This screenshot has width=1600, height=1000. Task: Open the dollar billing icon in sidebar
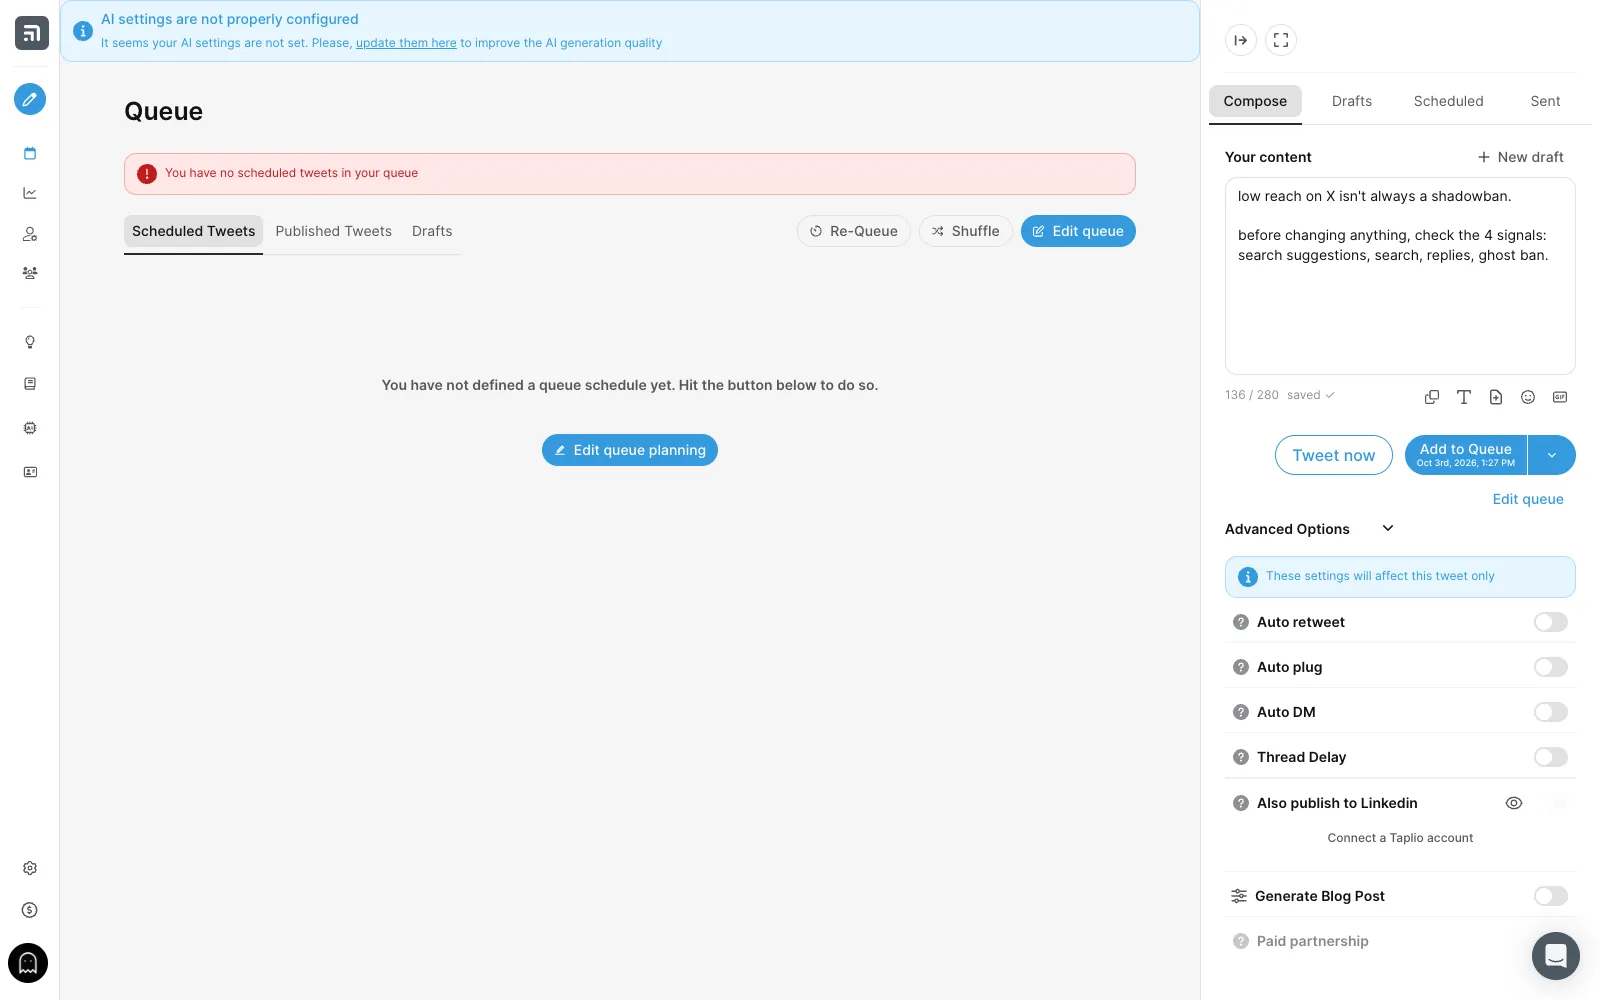click(30, 910)
